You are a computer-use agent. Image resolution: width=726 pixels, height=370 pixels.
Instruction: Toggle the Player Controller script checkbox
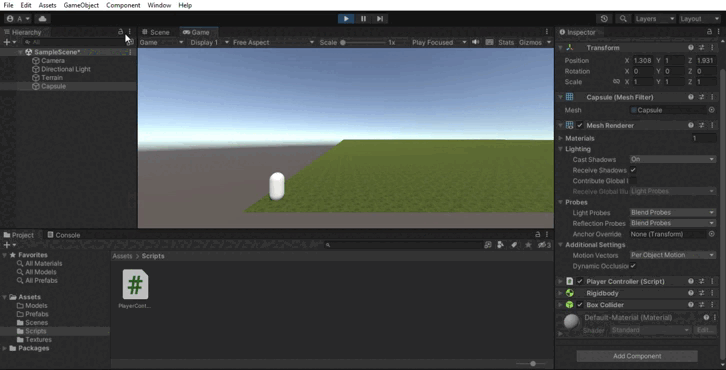point(580,281)
